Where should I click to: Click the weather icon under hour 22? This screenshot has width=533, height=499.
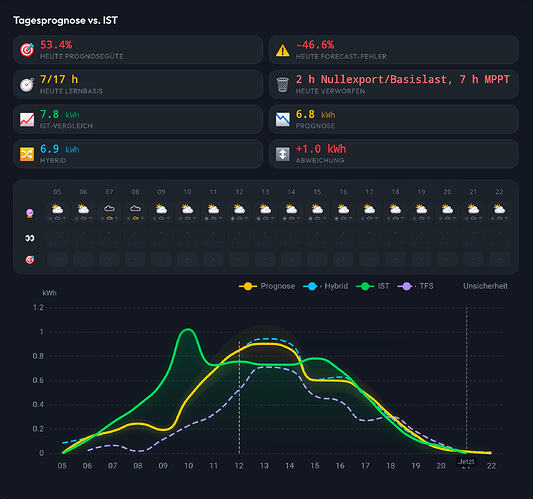coord(499,209)
